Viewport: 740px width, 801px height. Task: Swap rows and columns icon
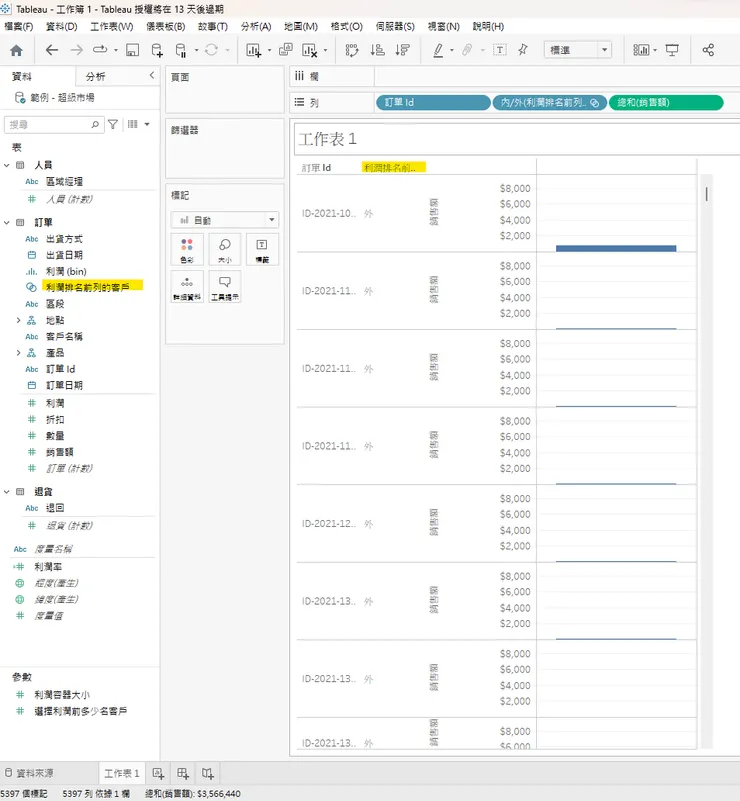[352, 50]
